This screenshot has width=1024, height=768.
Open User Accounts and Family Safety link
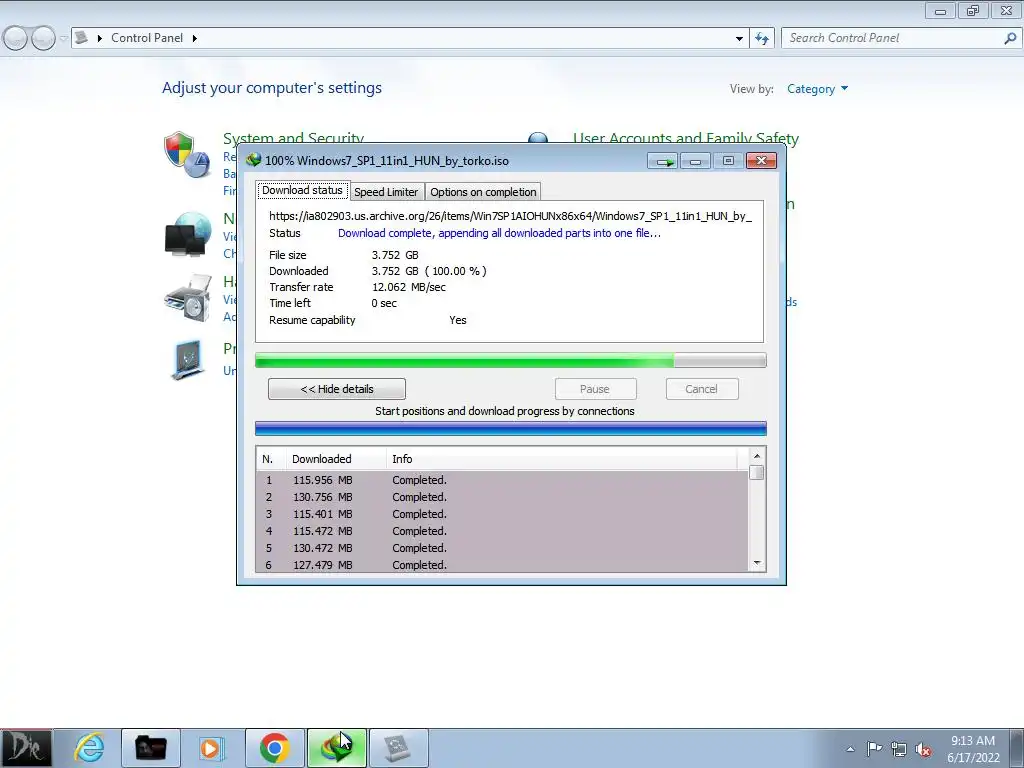pos(686,138)
